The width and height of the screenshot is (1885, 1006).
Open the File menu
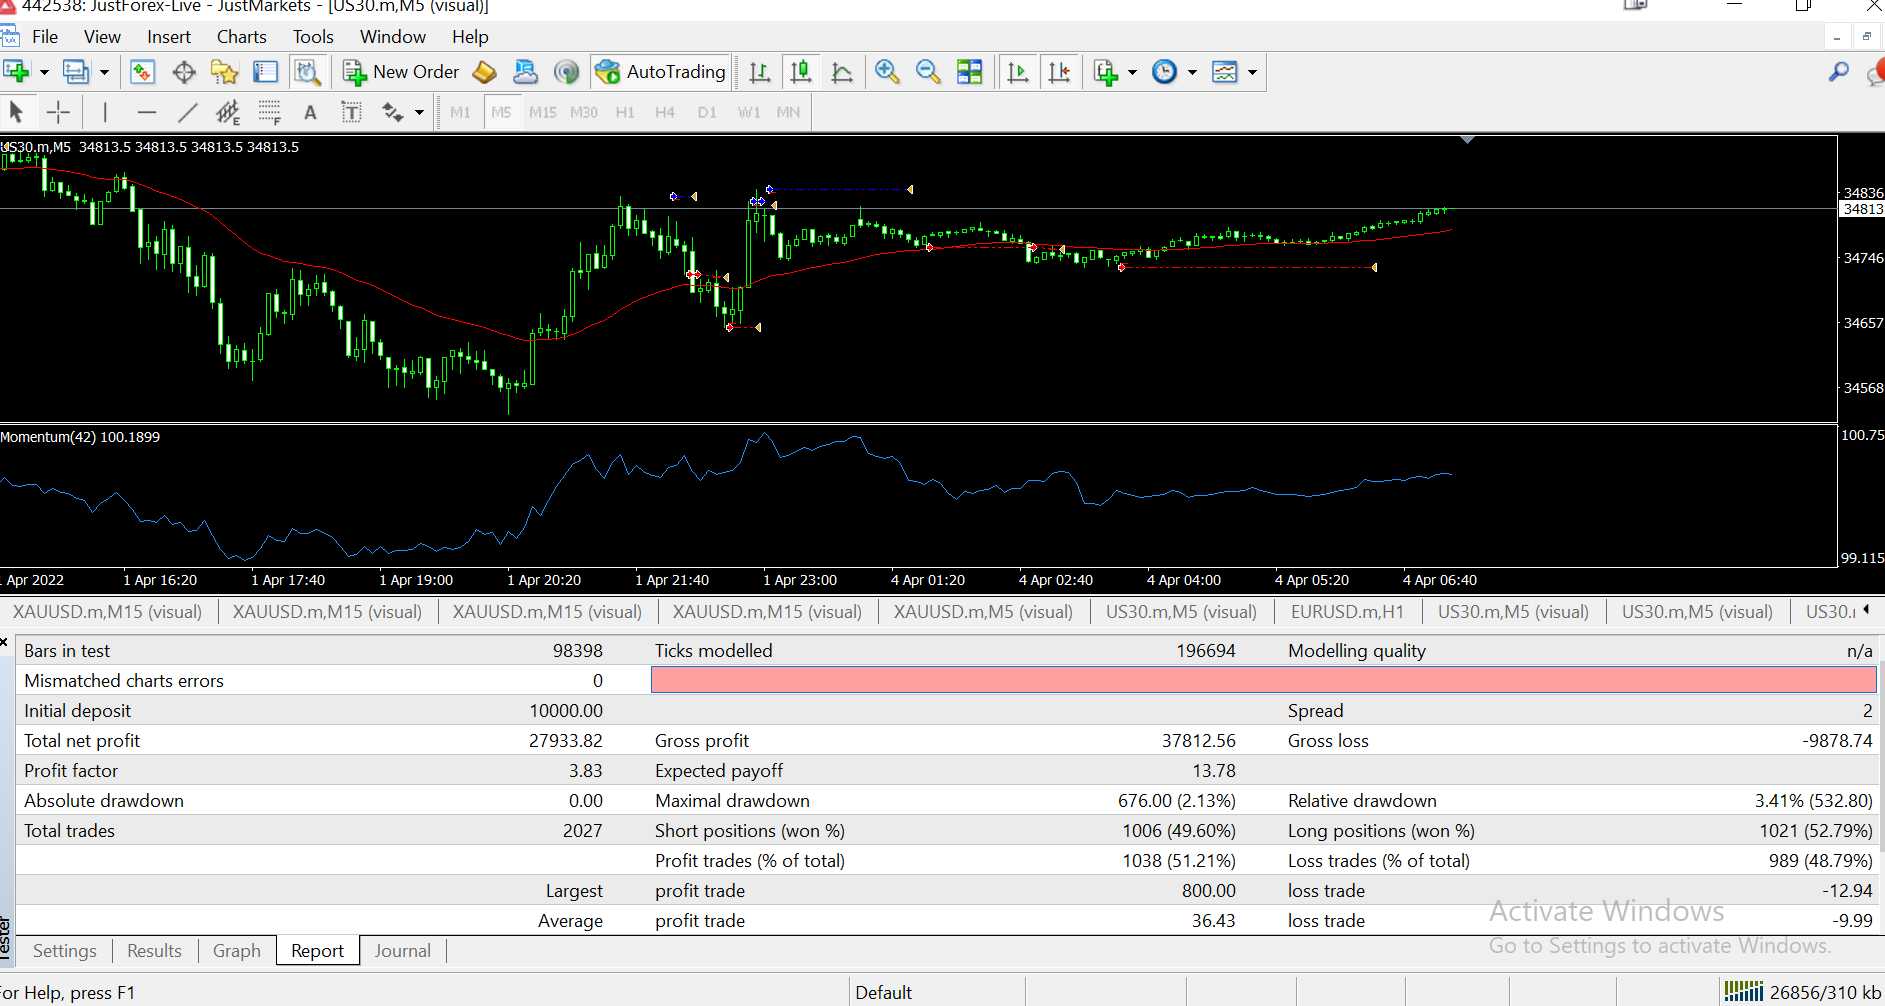point(45,37)
